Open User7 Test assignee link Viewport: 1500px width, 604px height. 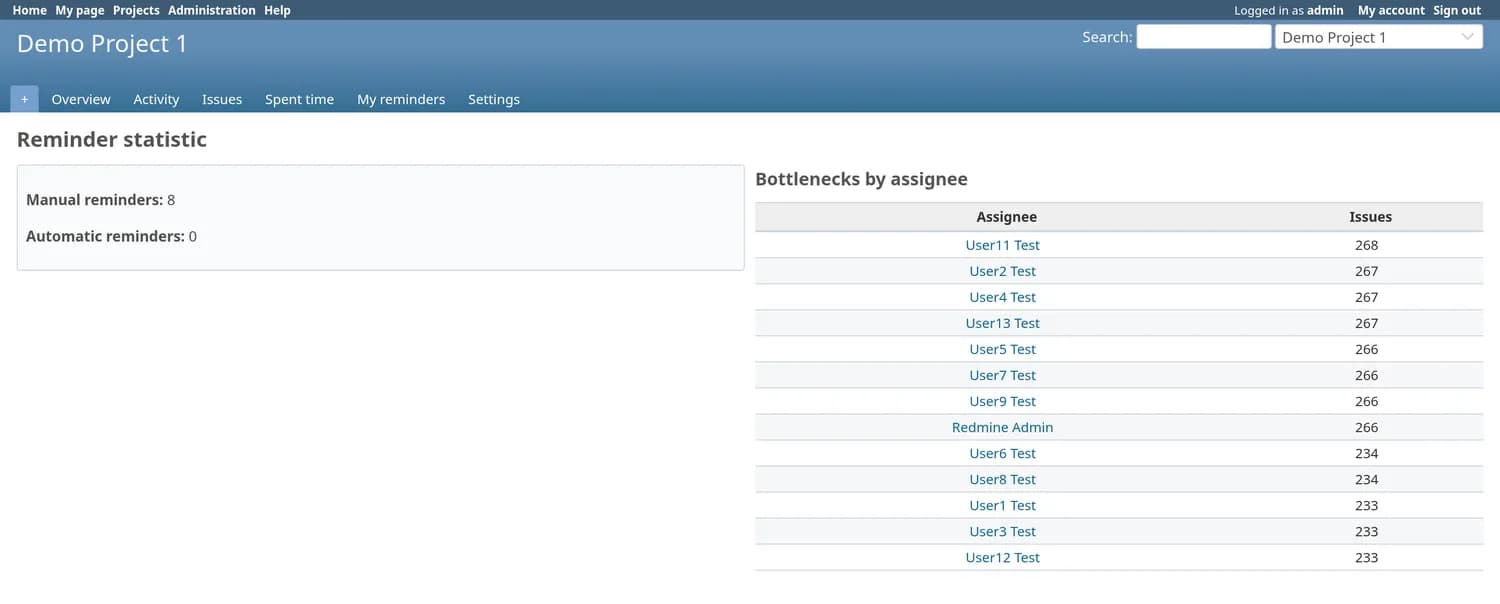coord(1003,375)
